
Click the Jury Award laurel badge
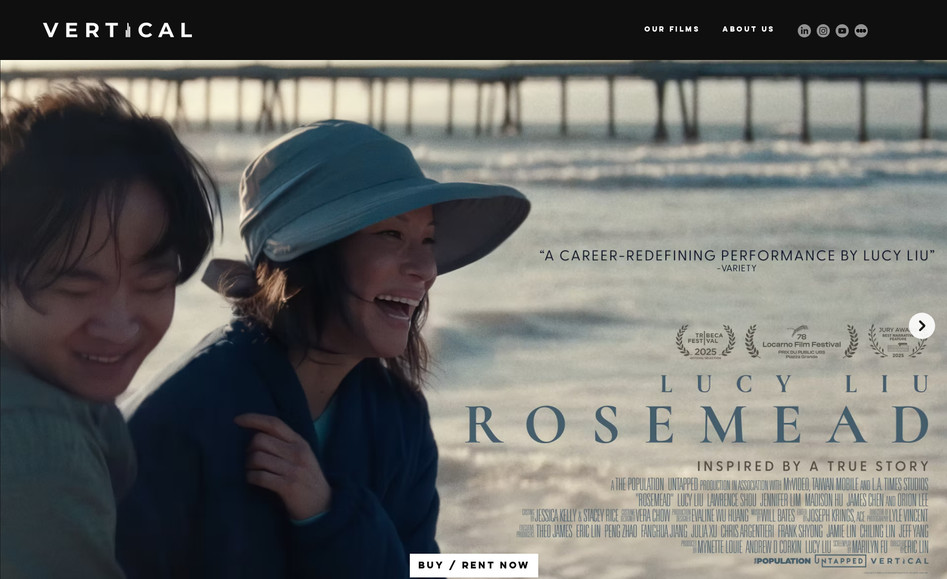coord(890,340)
